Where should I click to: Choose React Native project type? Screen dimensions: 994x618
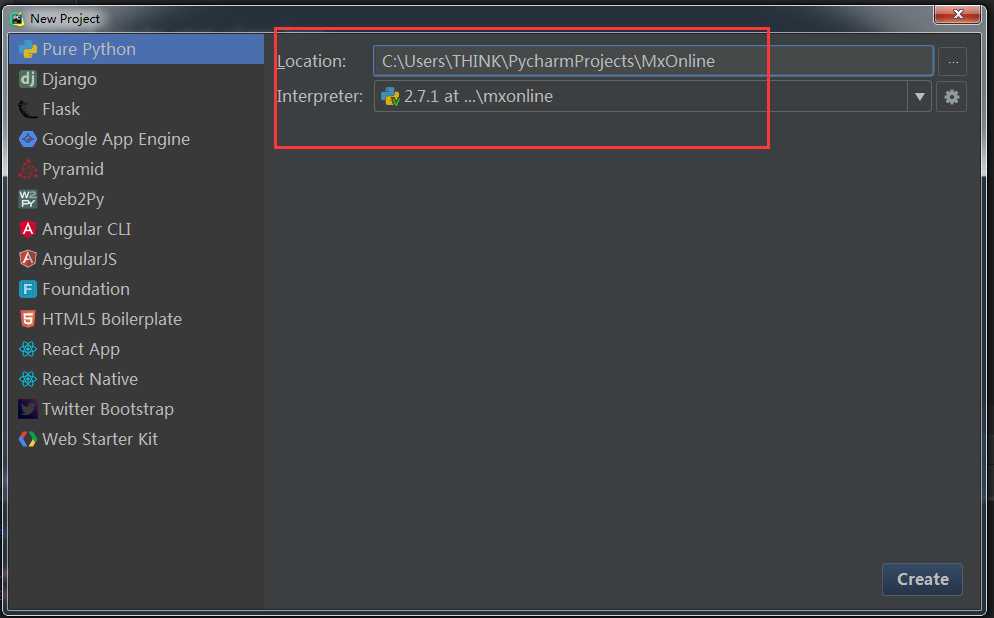(136, 379)
